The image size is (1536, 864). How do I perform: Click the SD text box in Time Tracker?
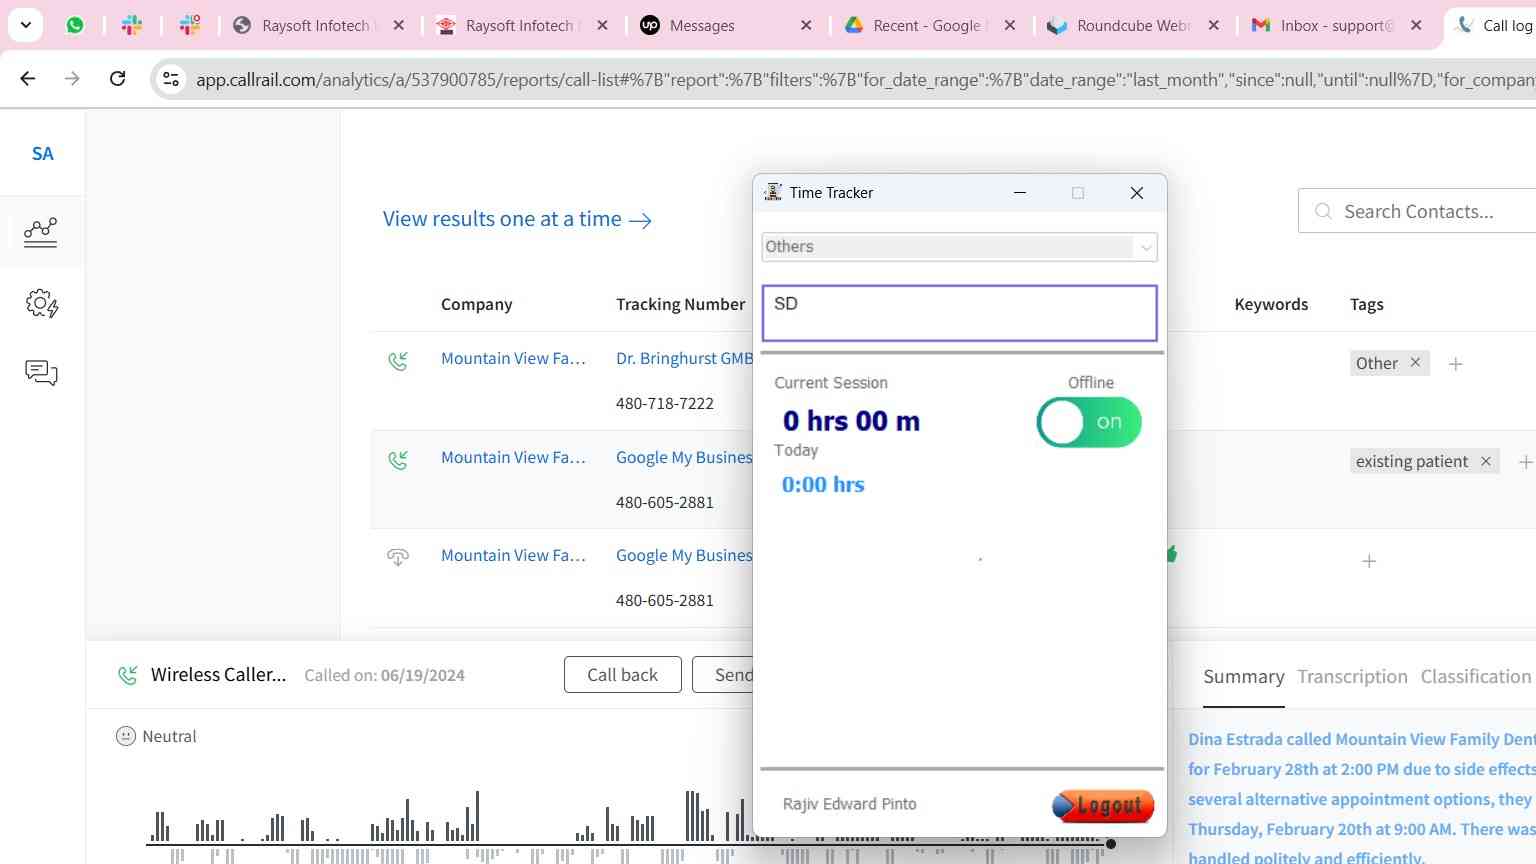tap(959, 313)
